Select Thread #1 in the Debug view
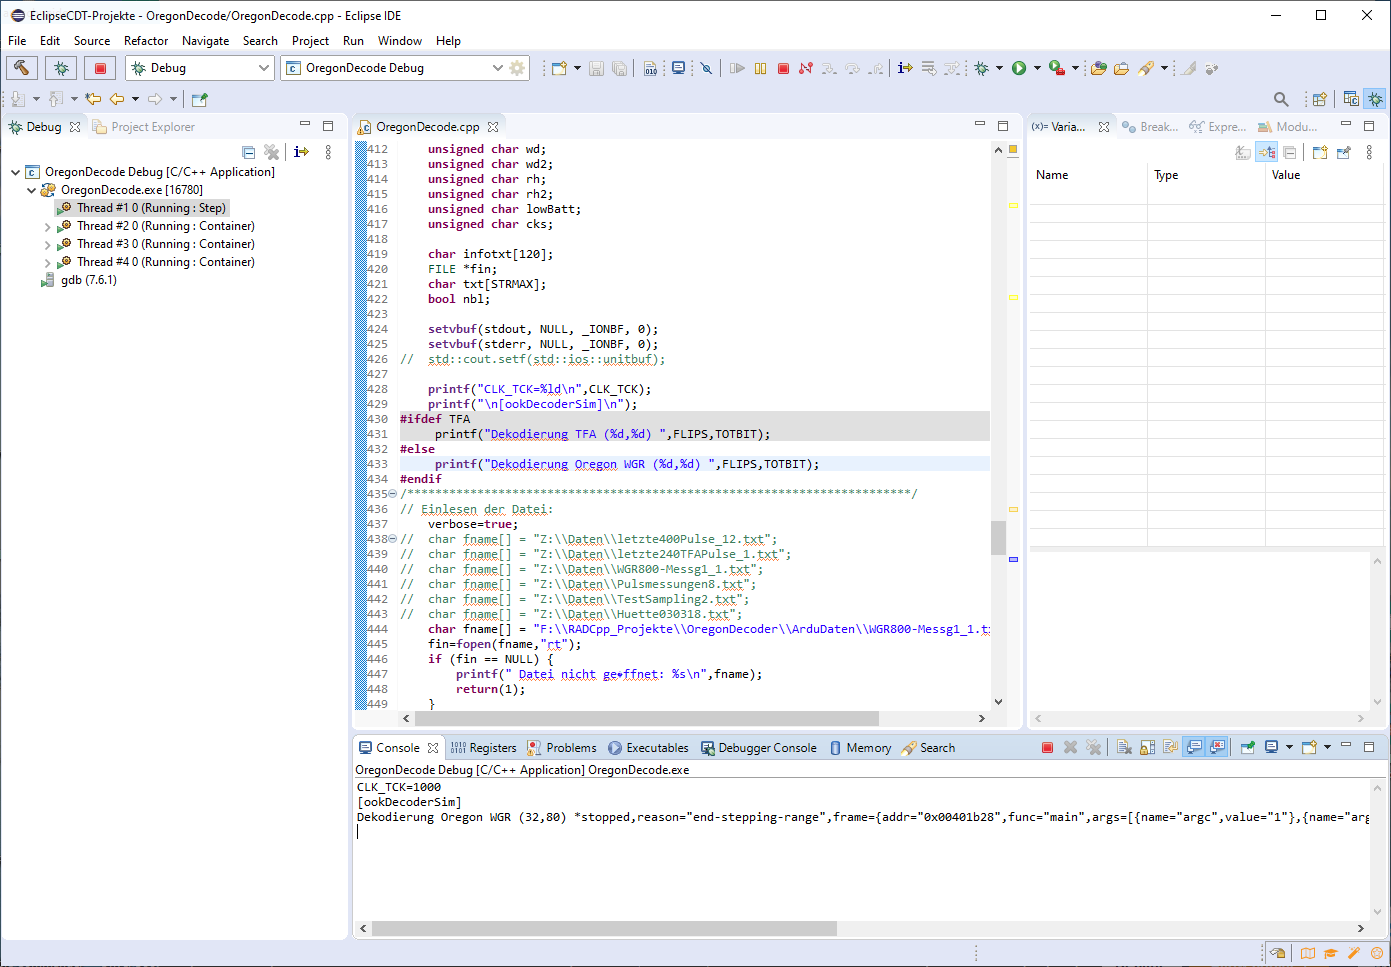Screen dimensions: 1391x967 pyautogui.click(x=150, y=208)
